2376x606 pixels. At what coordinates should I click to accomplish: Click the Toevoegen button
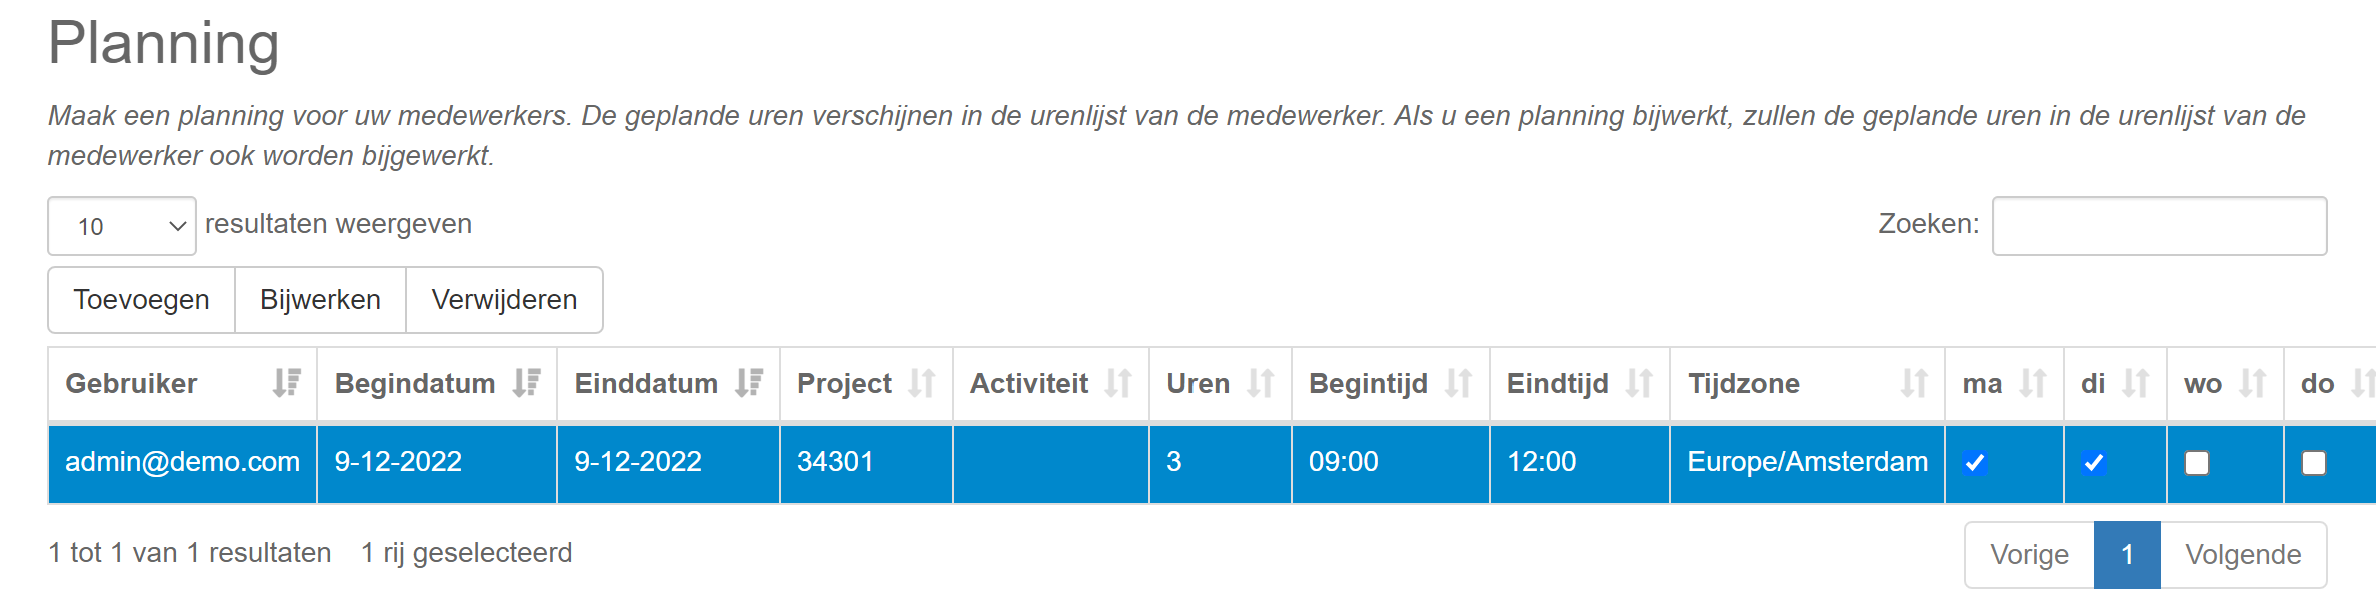141,300
